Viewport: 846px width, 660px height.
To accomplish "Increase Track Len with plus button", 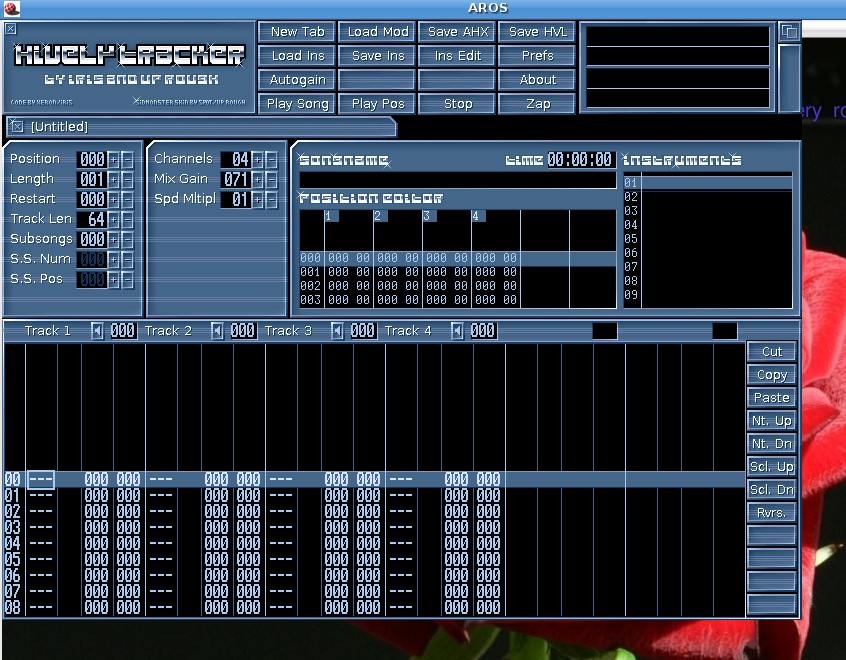I will (x=114, y=220).
